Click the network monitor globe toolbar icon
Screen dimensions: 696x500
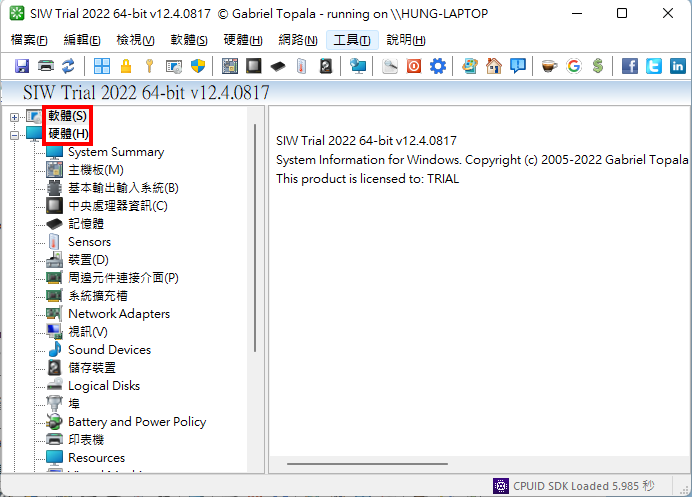tap(358, 67)
